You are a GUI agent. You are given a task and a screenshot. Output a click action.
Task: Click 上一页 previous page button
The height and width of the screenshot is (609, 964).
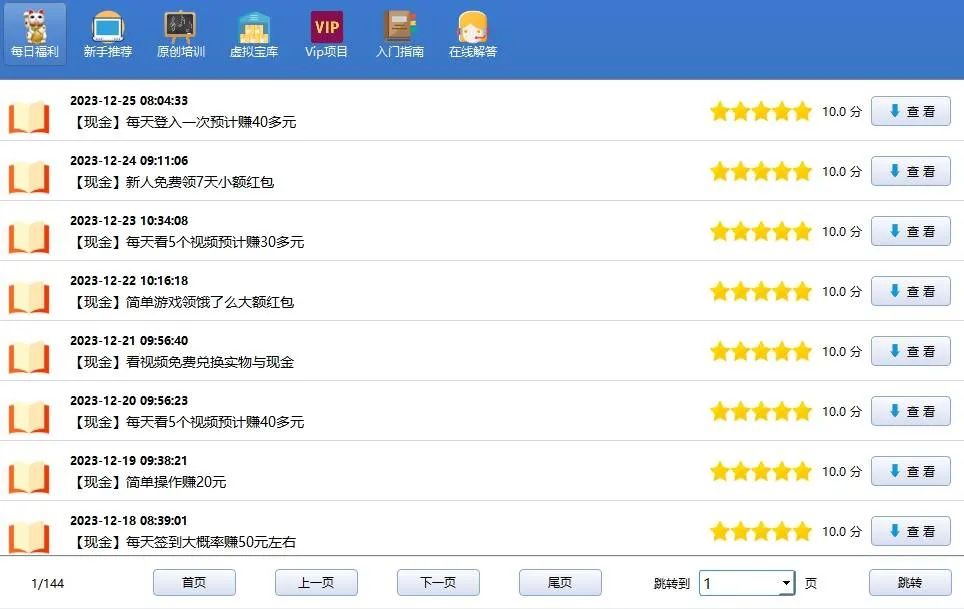pyautogui.click(x=316, y=582)
